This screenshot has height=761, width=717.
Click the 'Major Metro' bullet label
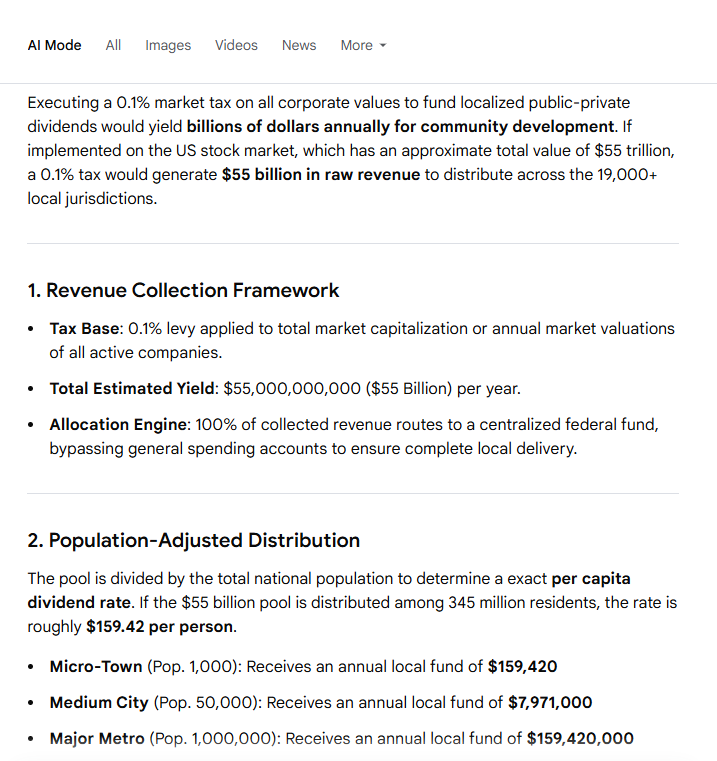pyautogui.click(x=97, y=738)
